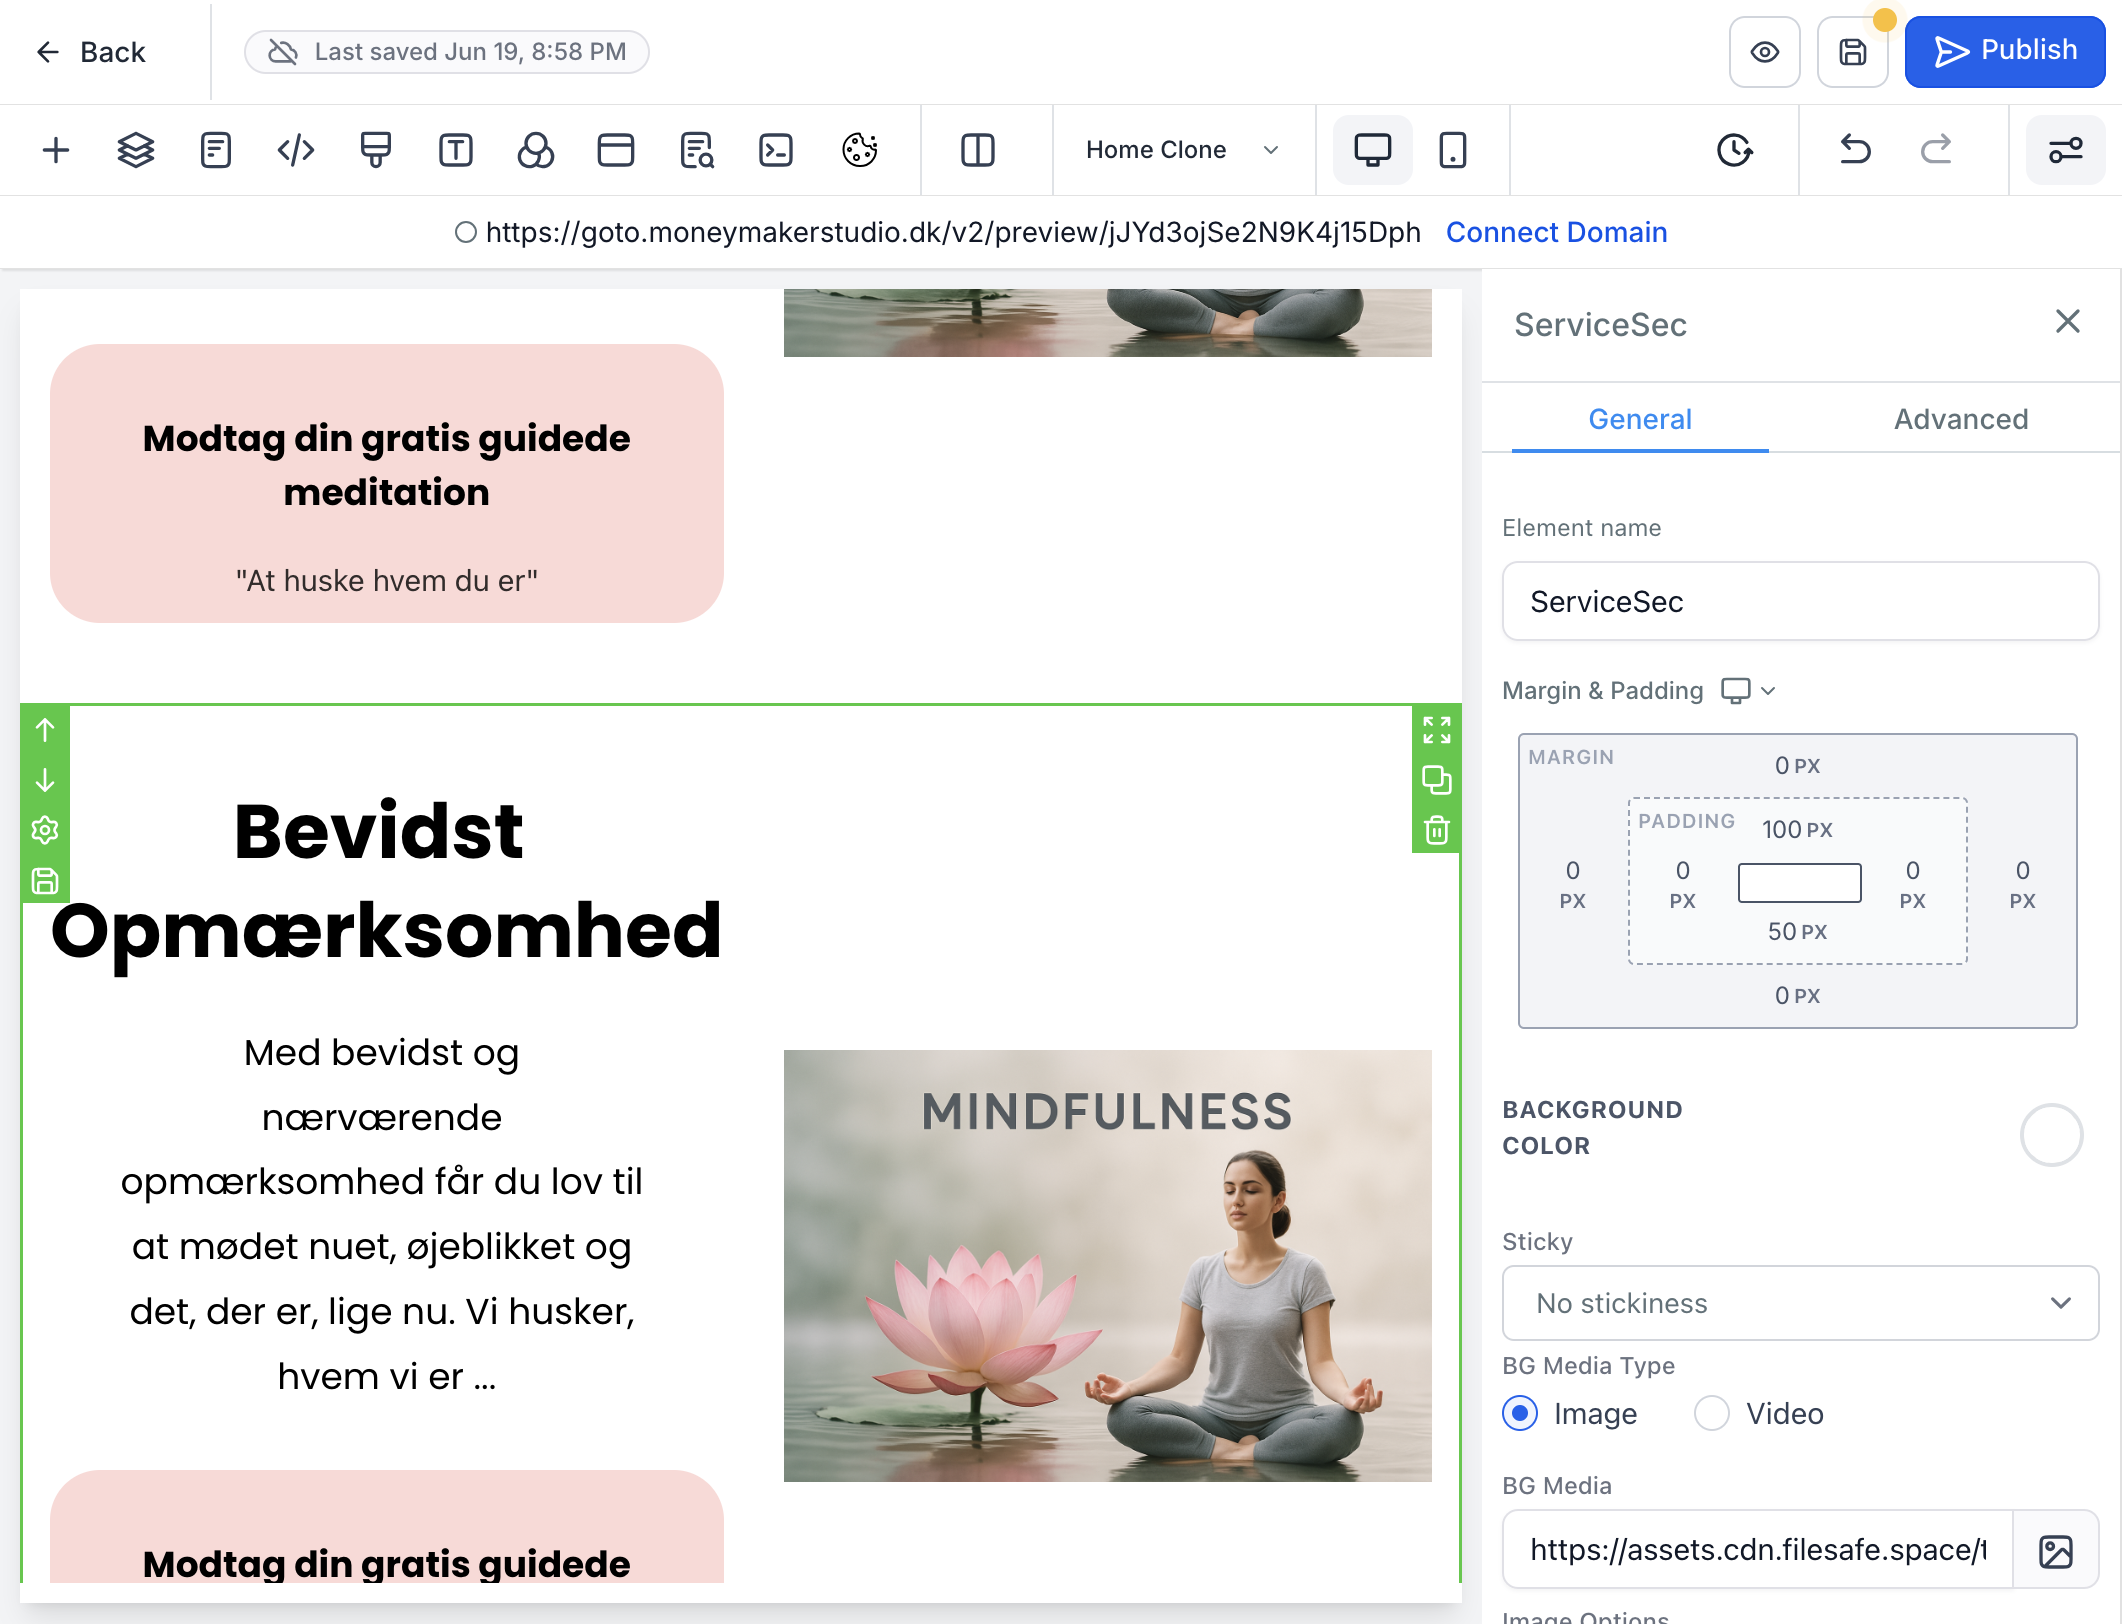The image size is (2122, 1624).
Task: Switch to the General tab
Action: coord(1640,419)
